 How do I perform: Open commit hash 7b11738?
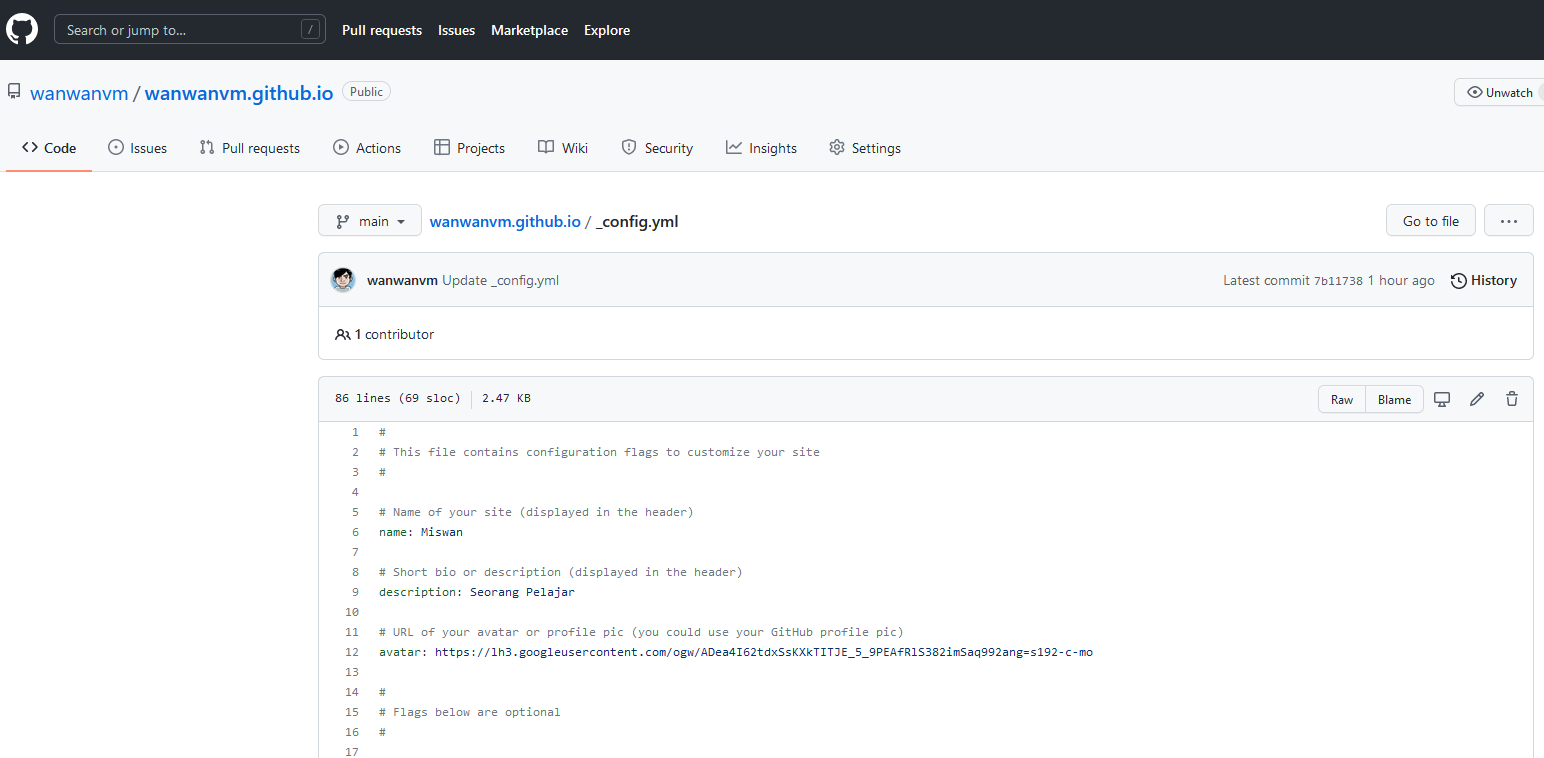click(1338, 281)
